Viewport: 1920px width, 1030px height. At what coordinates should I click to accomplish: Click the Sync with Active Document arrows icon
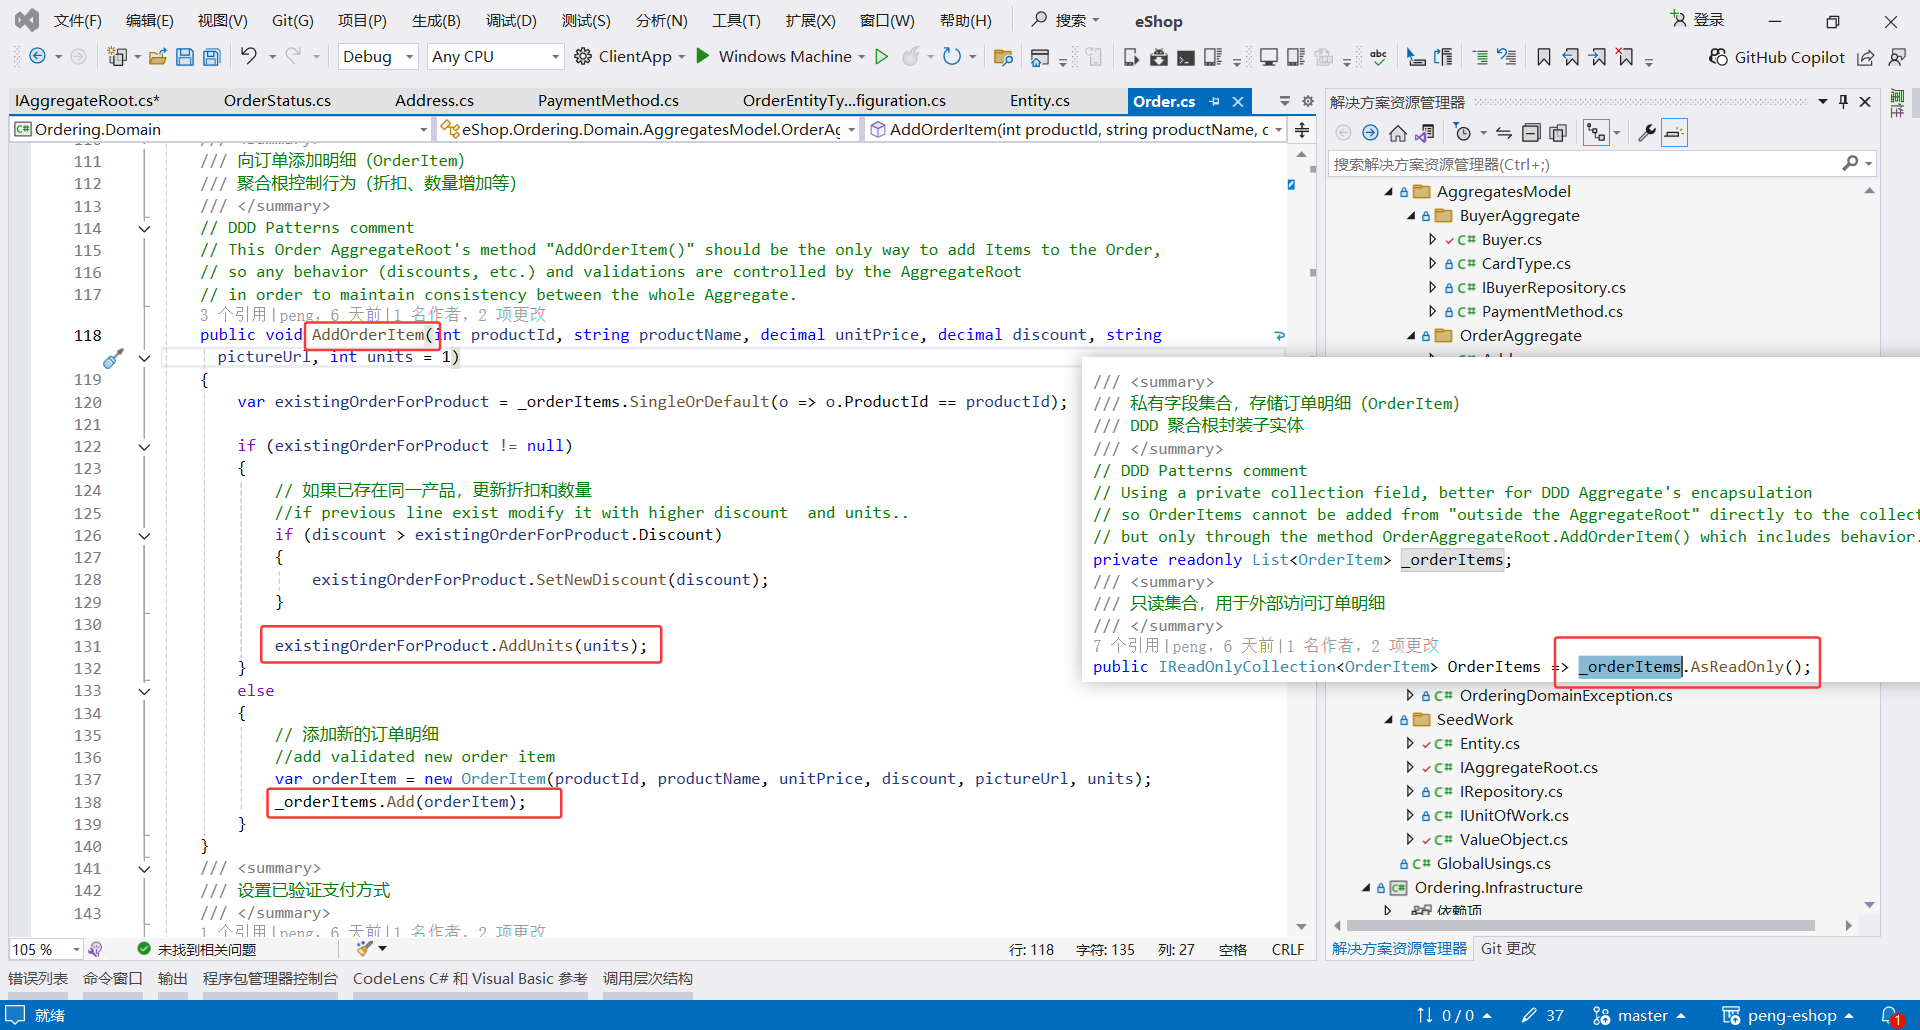[x=1503, y=133]
